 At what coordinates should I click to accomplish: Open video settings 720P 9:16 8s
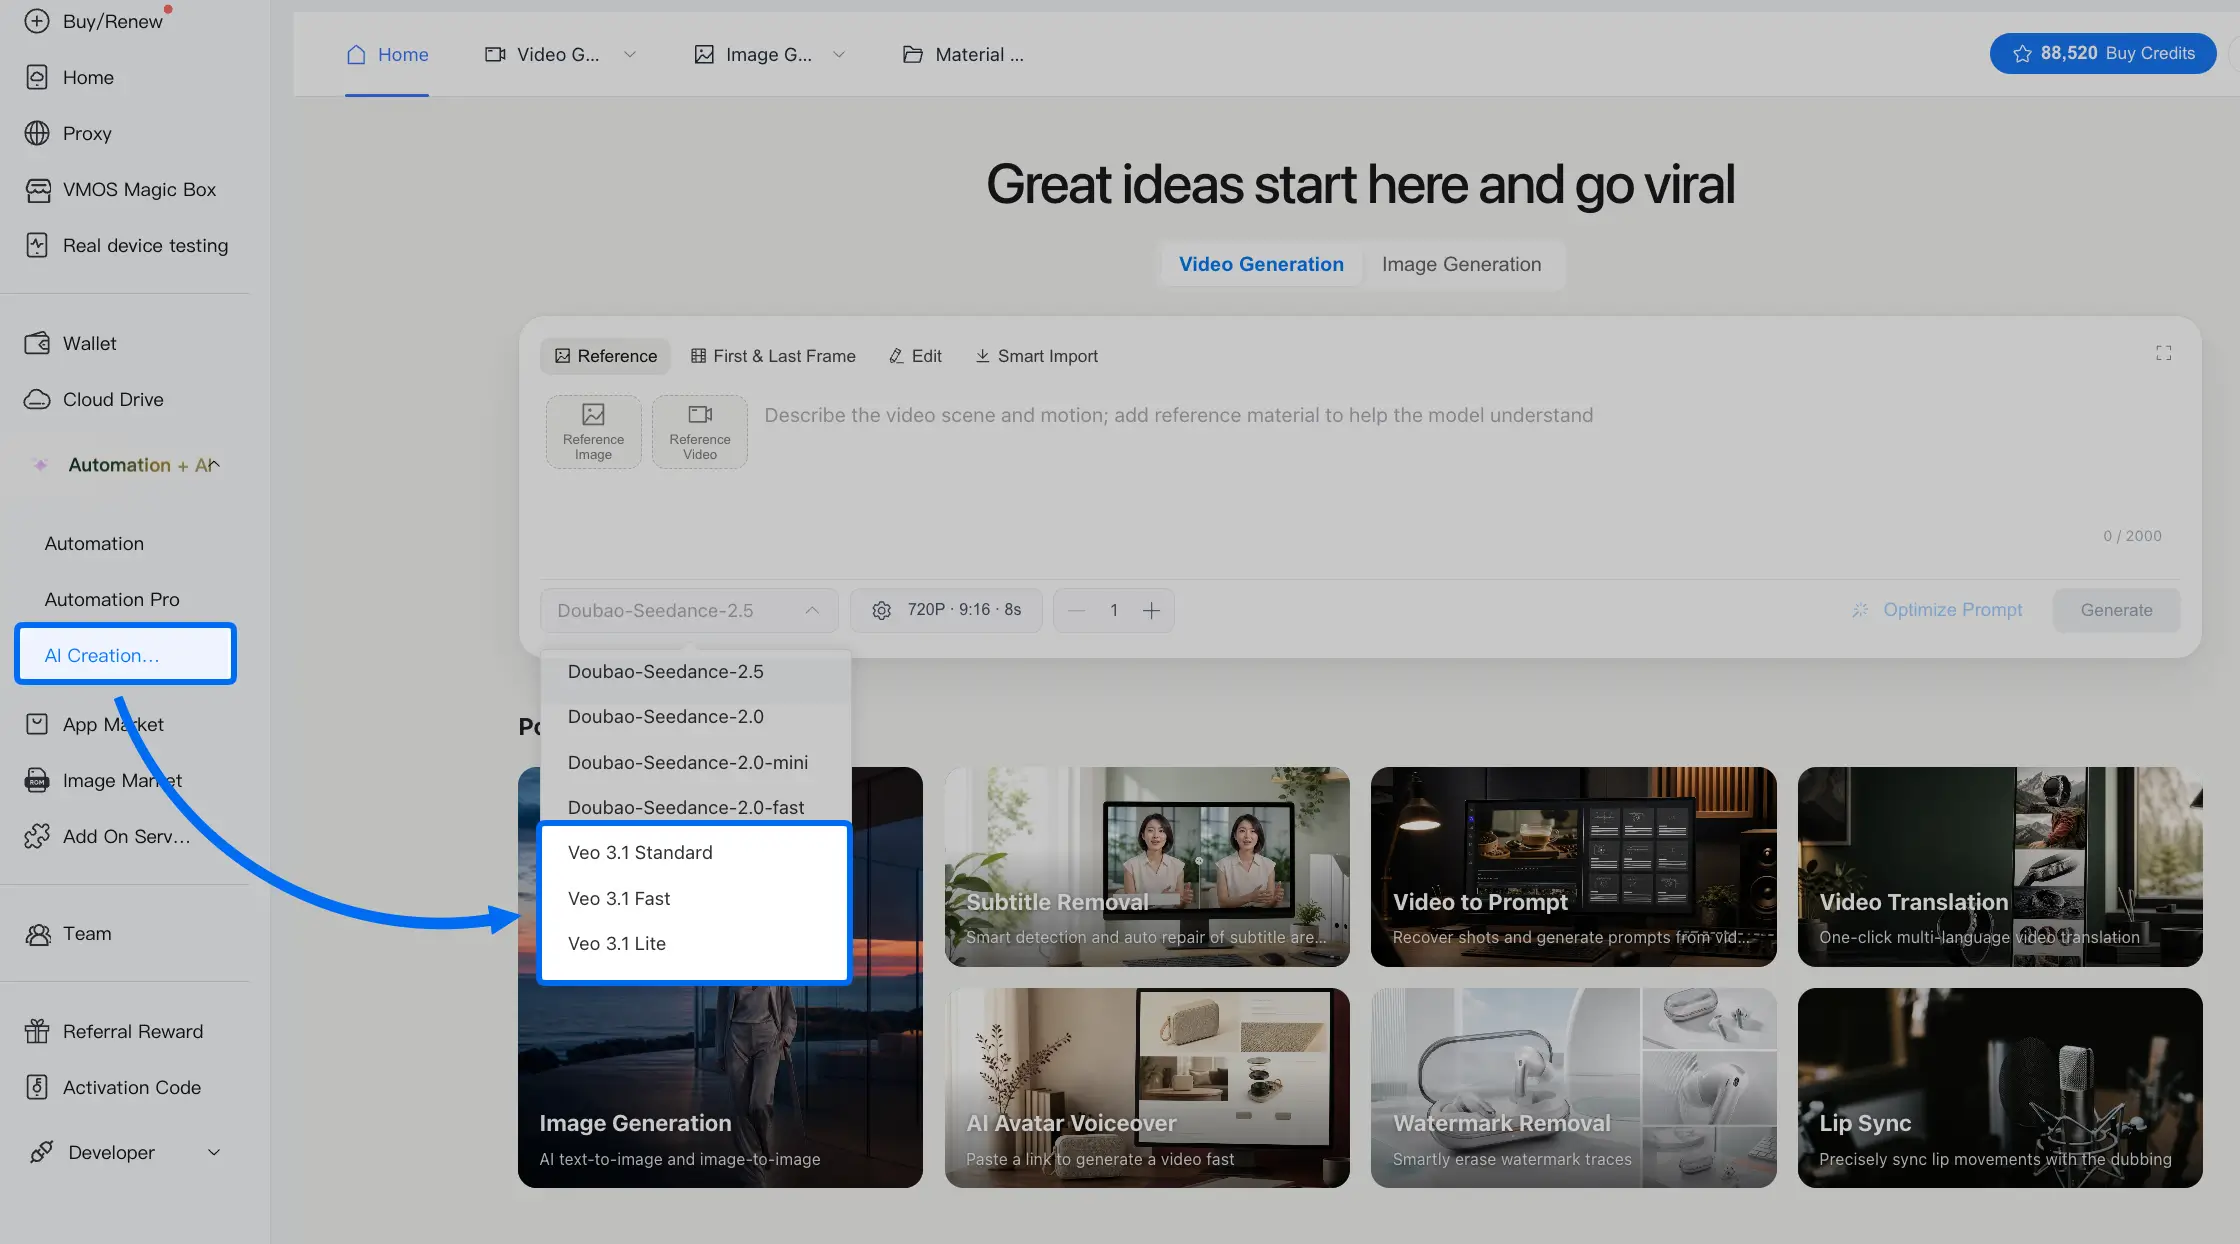click(x=946, y=610)
